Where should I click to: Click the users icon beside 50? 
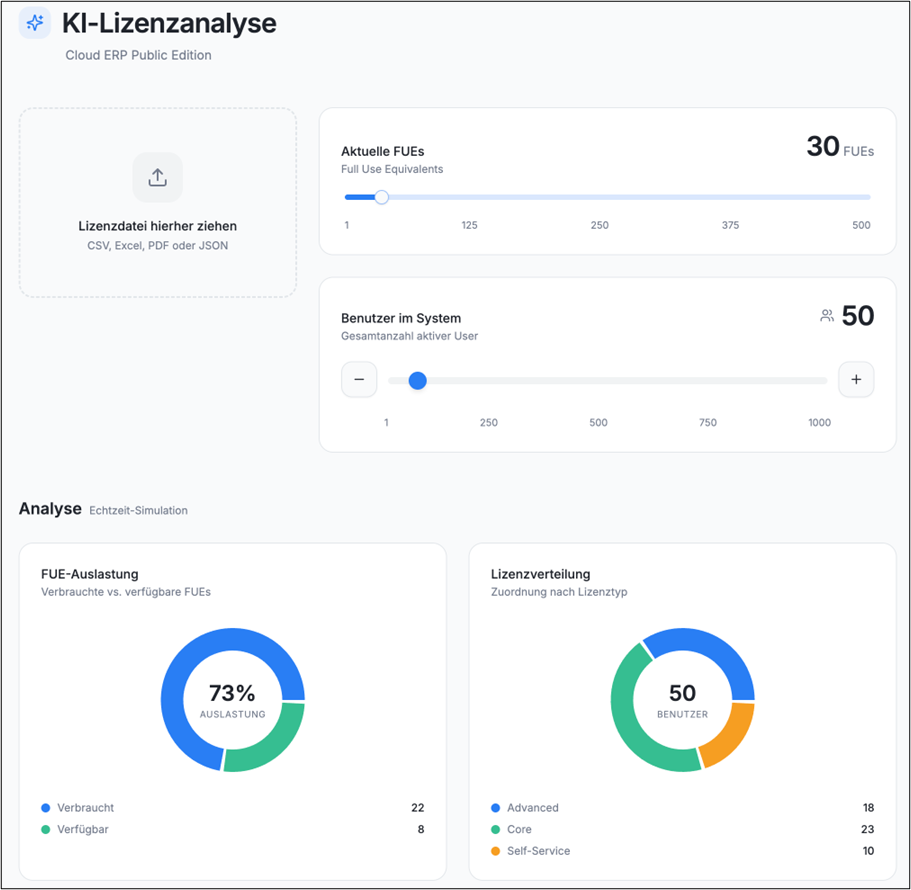tap(826, 316)
